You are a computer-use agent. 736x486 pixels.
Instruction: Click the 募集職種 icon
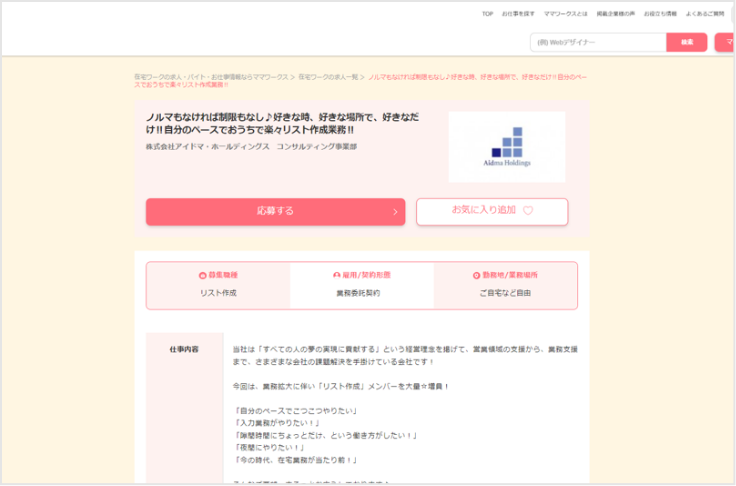coord(202,276)
